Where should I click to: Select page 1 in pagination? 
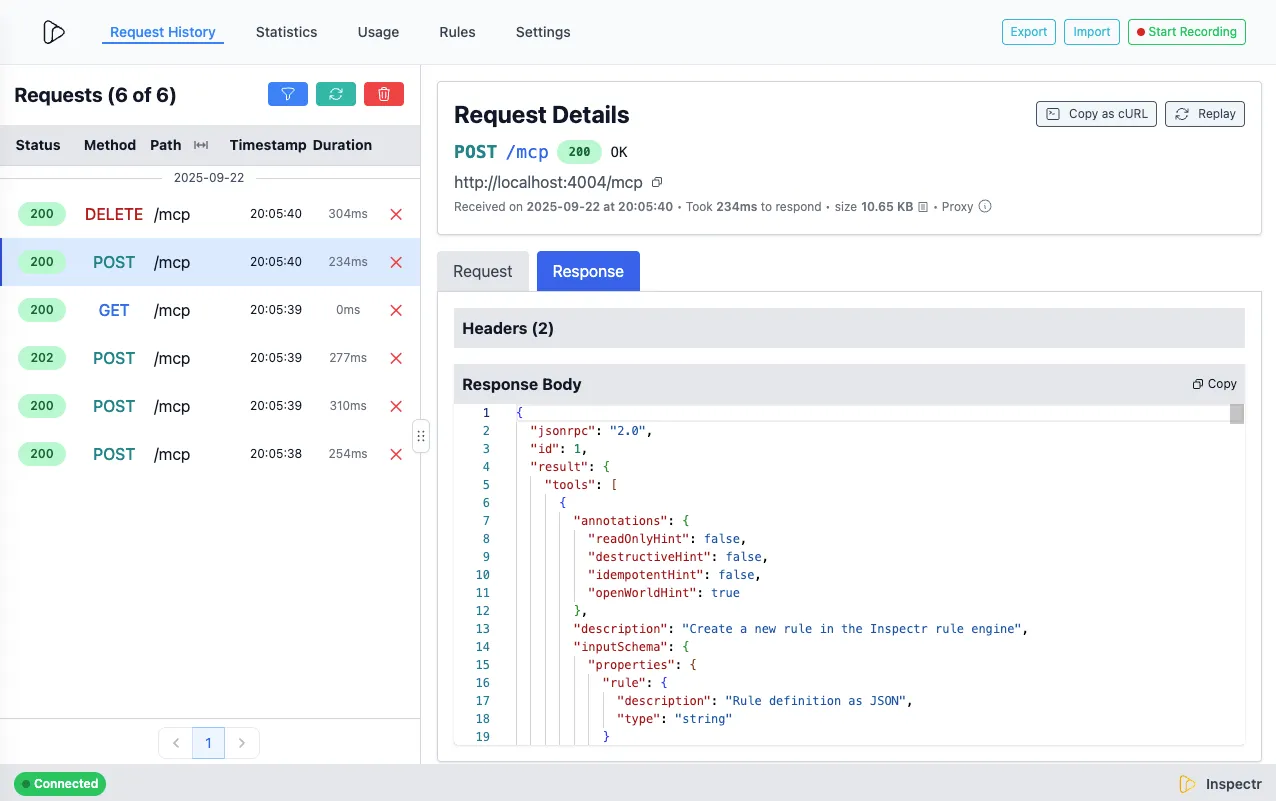[x=208, y=743]
